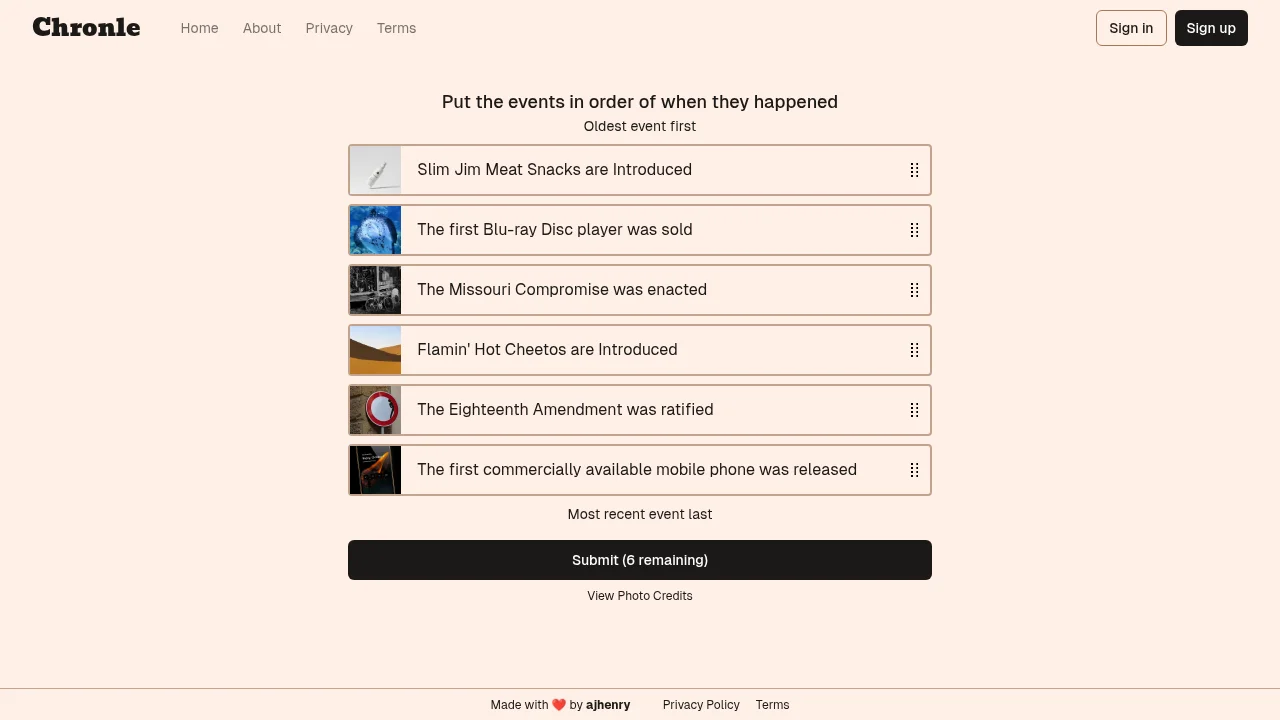Open Privacy in the top navigation

[329, 28]
